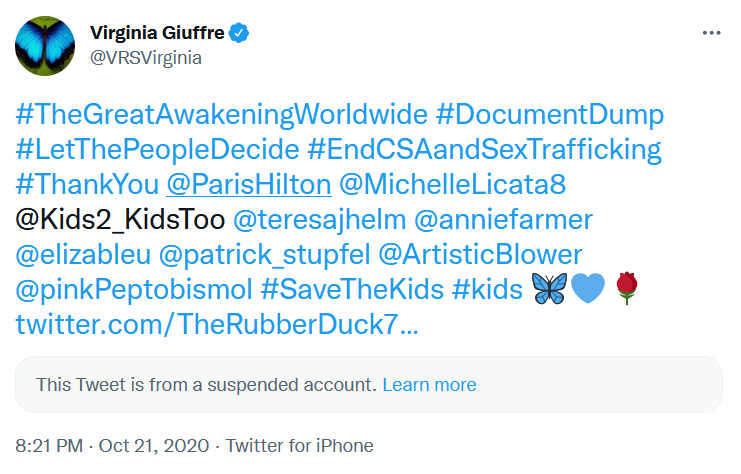The width and height of the screenshot is (741, 474).
Task: Visit the @anniefarmer mention
Action: 503,220
